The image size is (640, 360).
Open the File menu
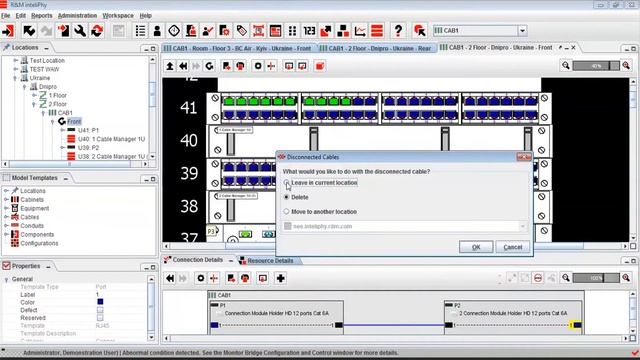click(5, 16)
